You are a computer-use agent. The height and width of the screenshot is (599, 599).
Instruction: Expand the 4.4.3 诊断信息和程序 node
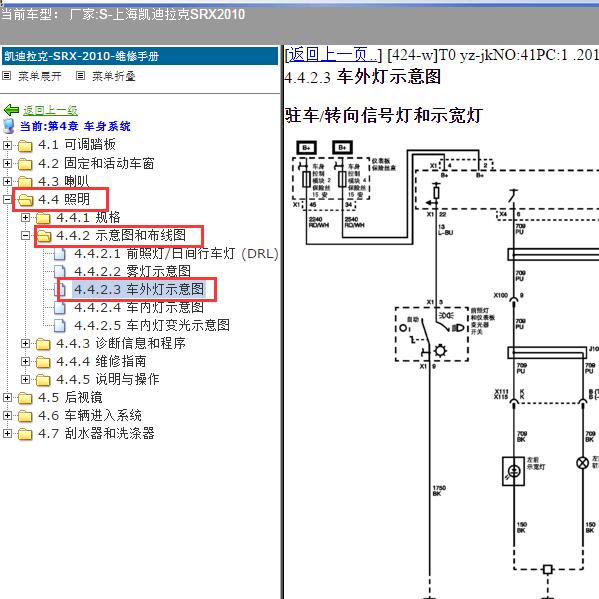(25, 343)
